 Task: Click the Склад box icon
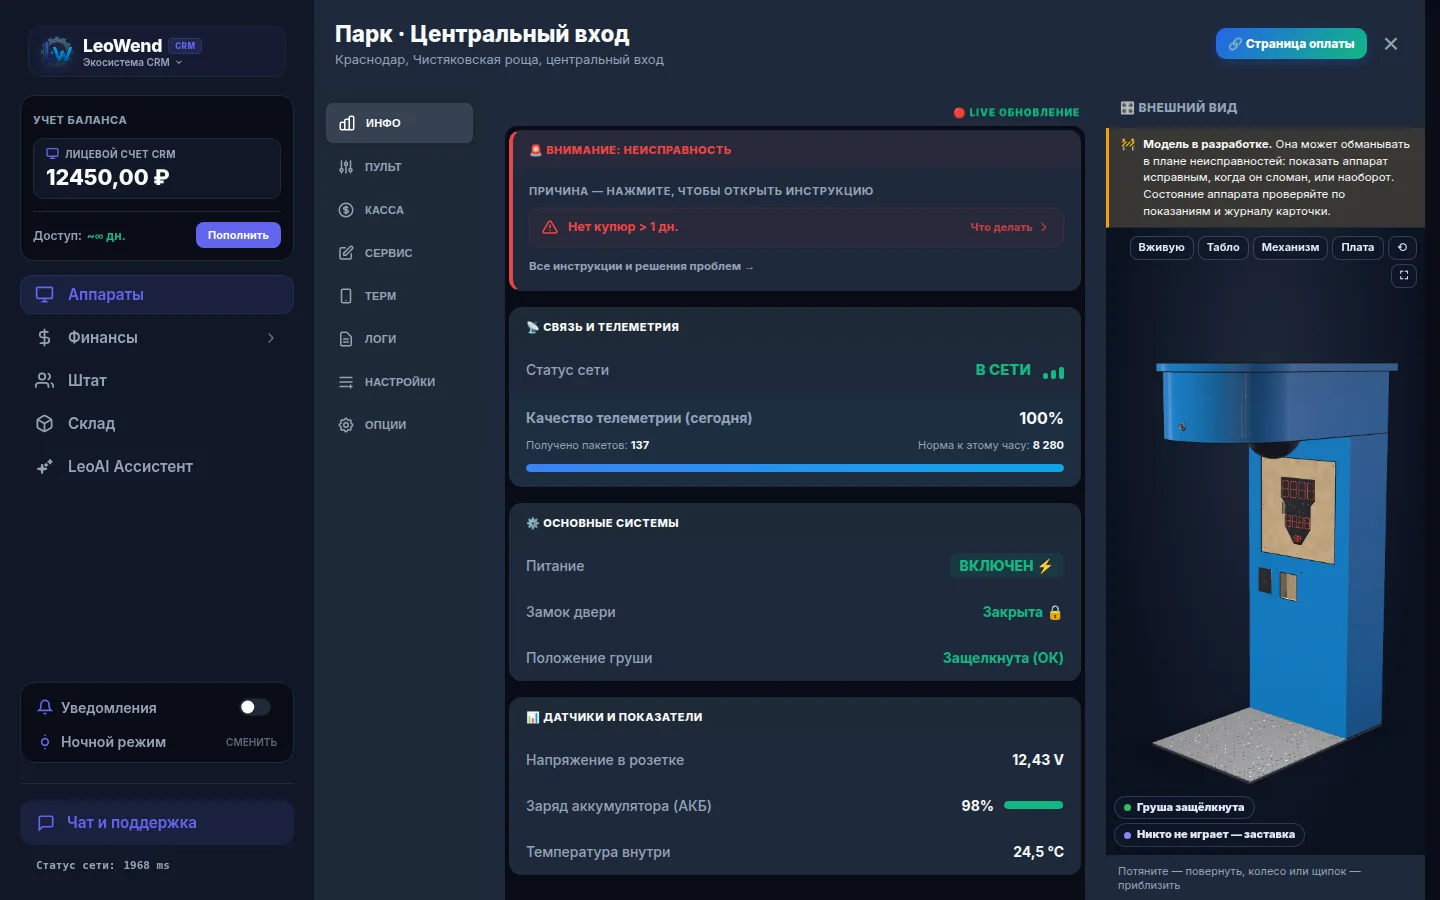(x=44, y=424)
